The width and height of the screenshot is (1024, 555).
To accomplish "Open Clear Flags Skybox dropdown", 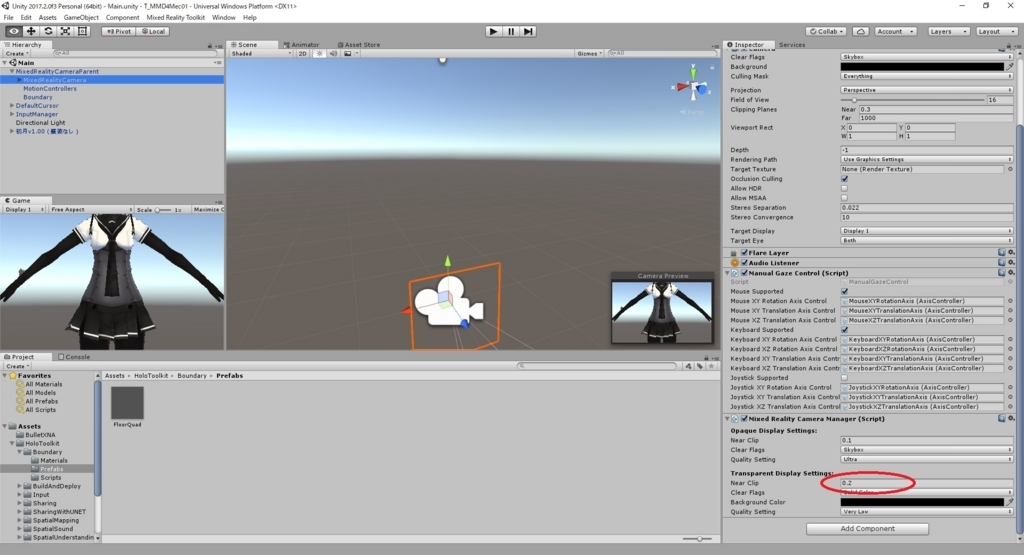I will point(926,57).
